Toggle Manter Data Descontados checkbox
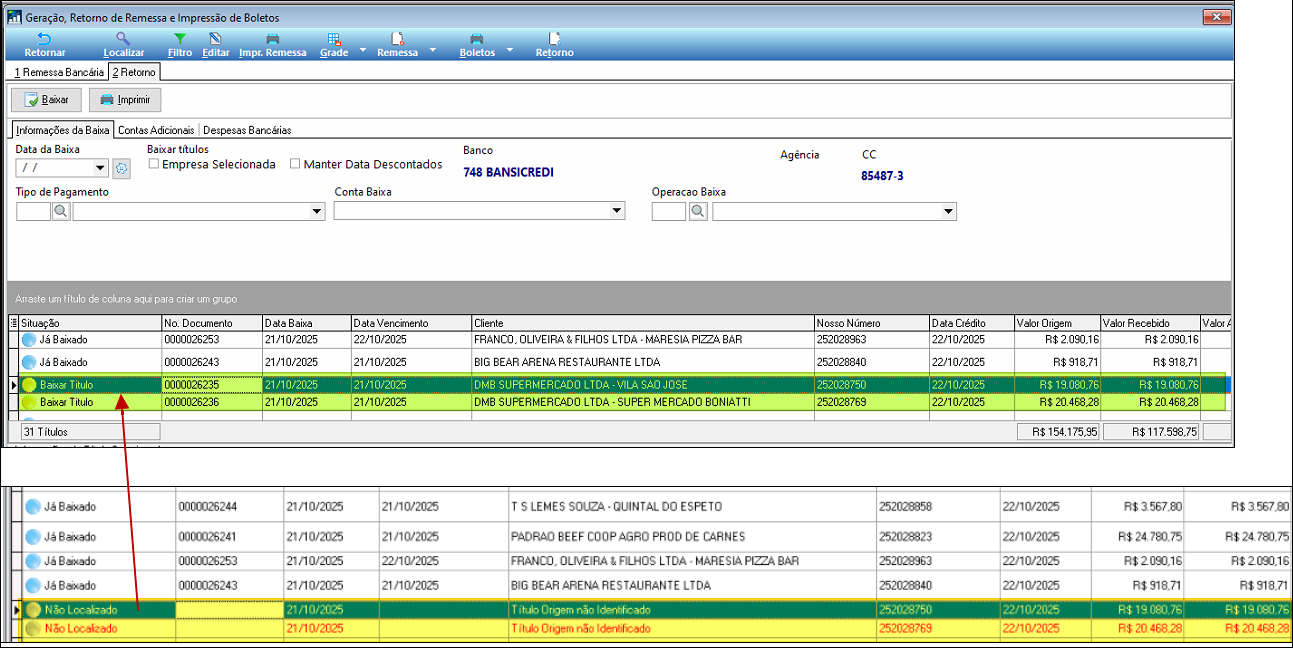The height and width of the screenshot is (649, 1293). coord(296,164)
